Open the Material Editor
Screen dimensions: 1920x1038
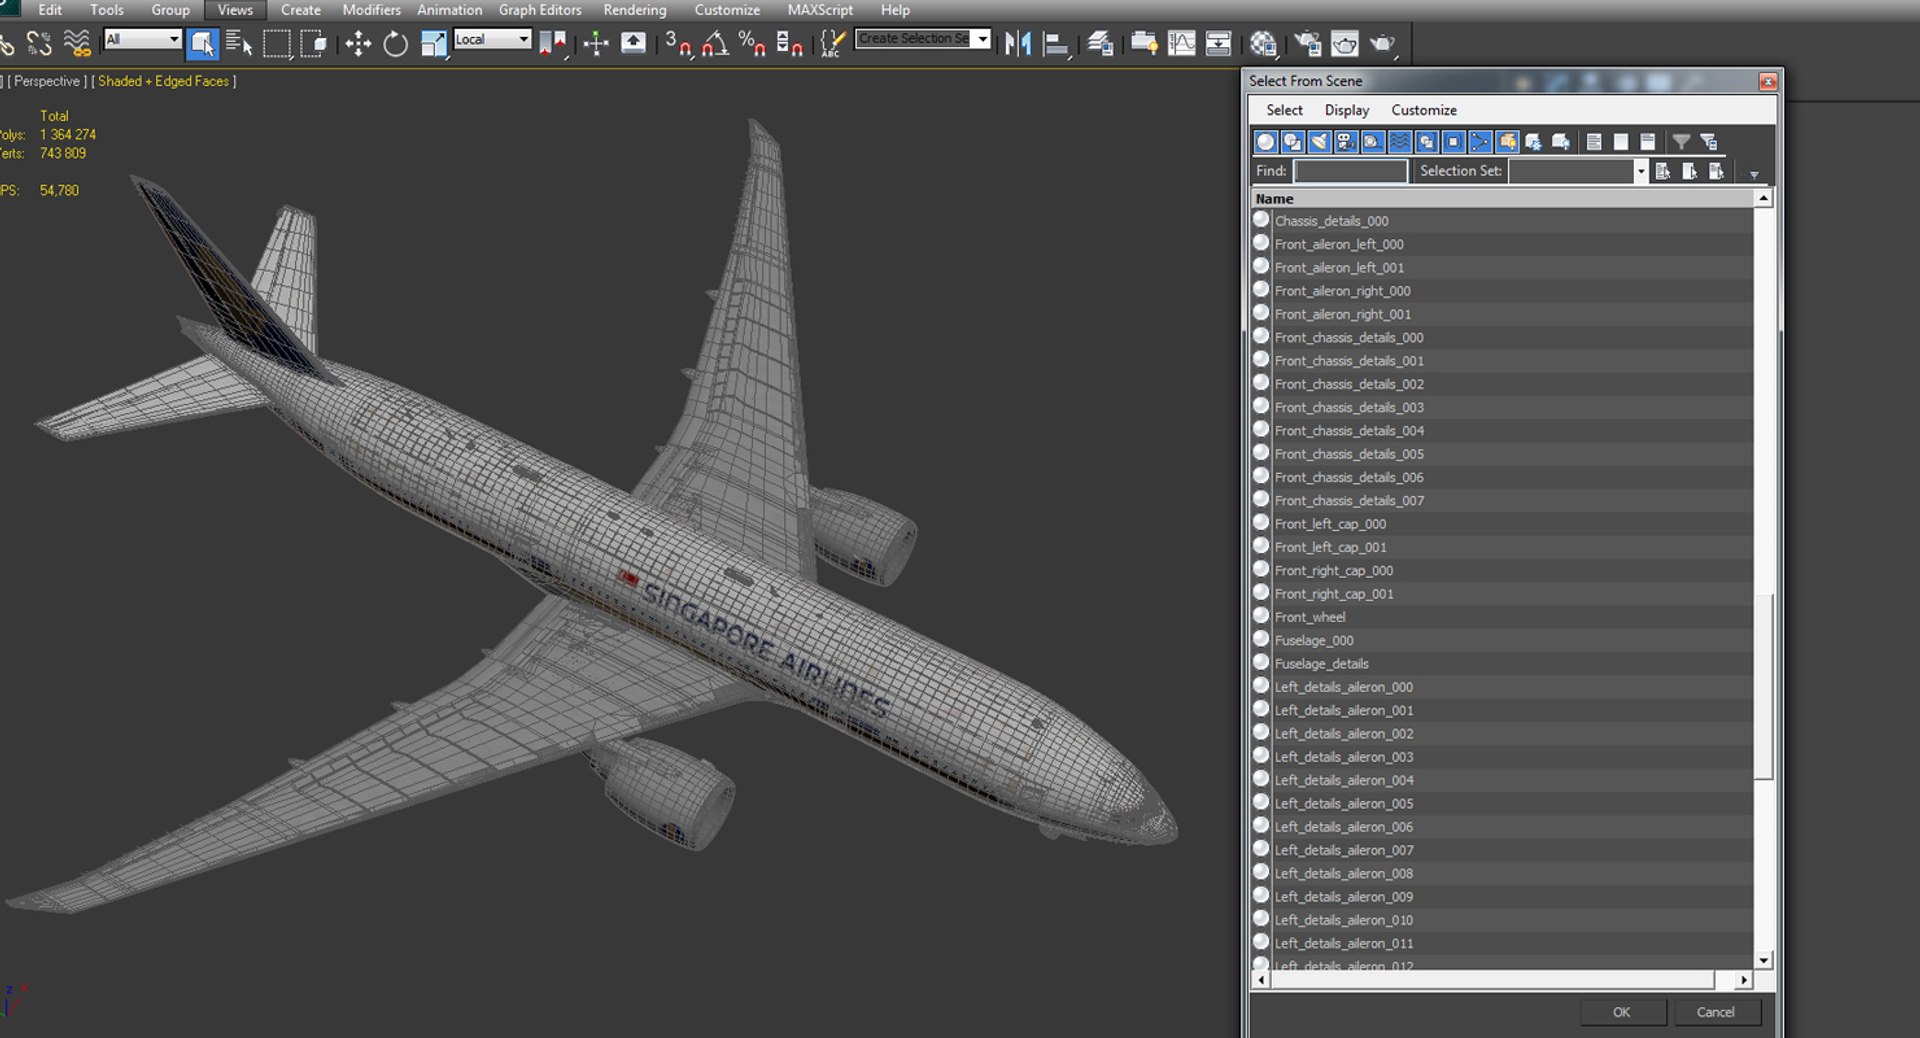point(1263,43)
